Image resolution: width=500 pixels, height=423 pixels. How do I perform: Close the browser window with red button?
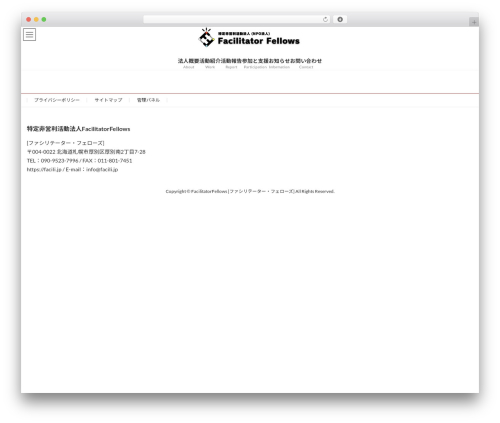[x=29, y=19]
